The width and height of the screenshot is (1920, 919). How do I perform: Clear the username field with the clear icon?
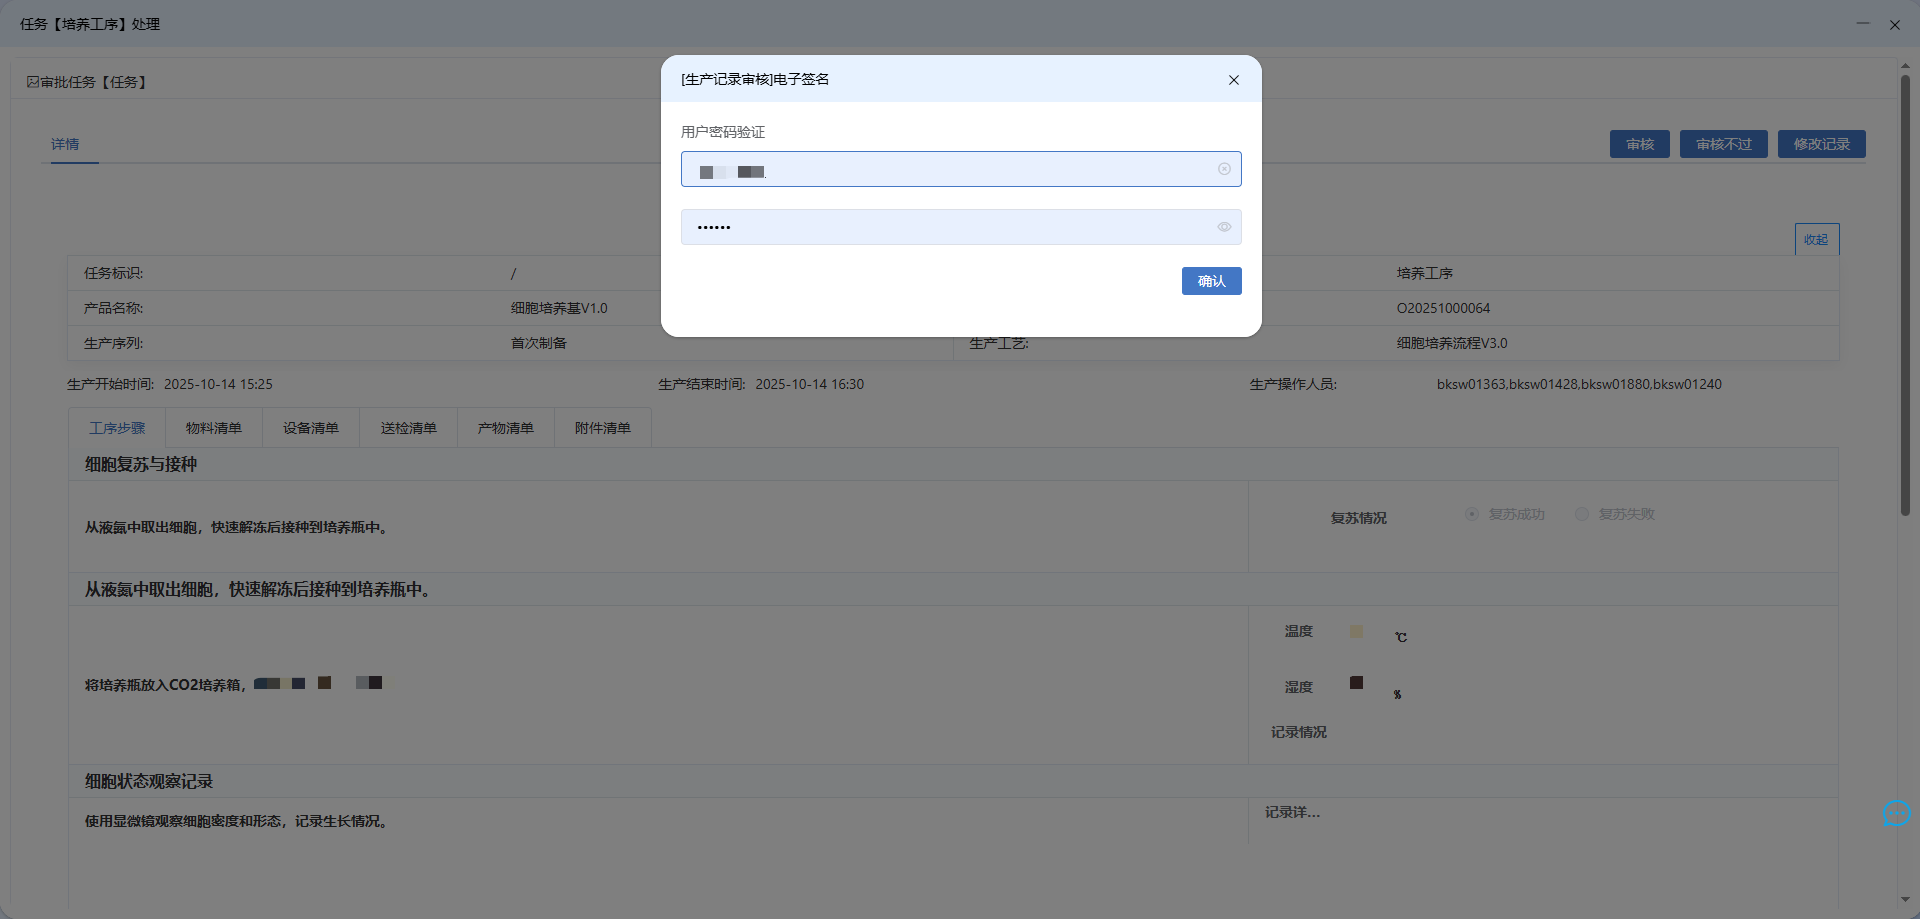point(1224,169)
